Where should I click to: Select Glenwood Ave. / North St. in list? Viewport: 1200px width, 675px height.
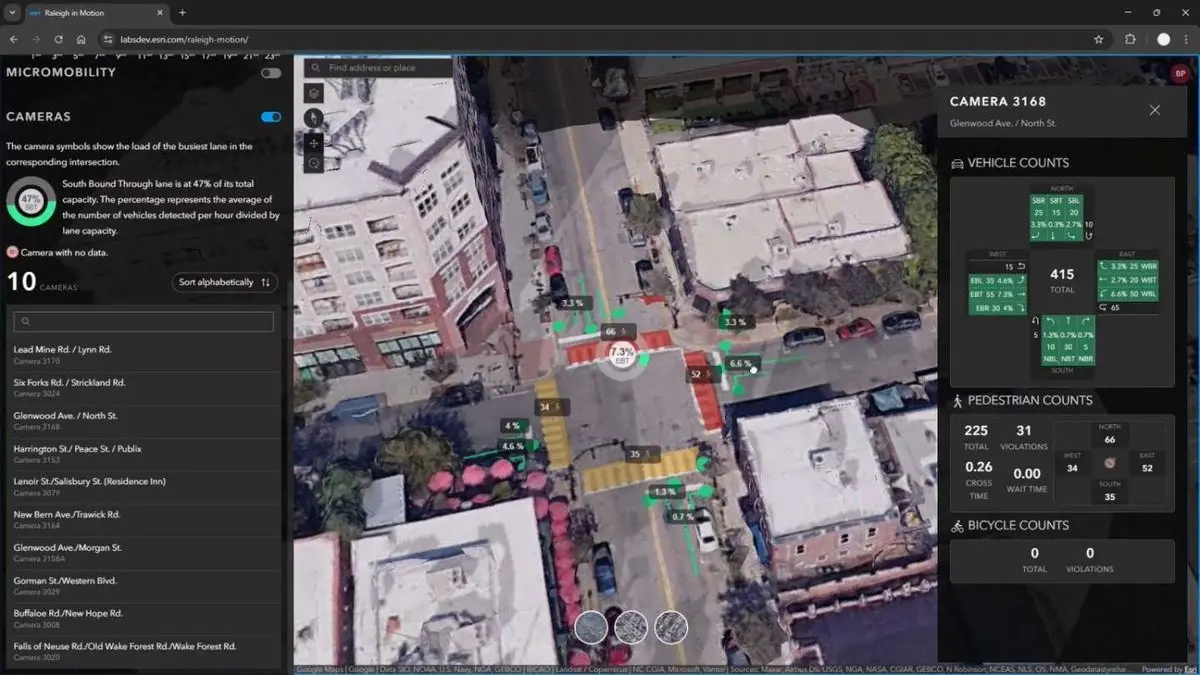click(x=143, y=421)
